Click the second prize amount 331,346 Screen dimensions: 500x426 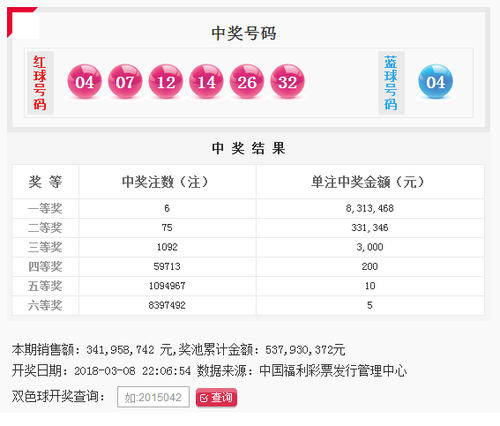370,228
